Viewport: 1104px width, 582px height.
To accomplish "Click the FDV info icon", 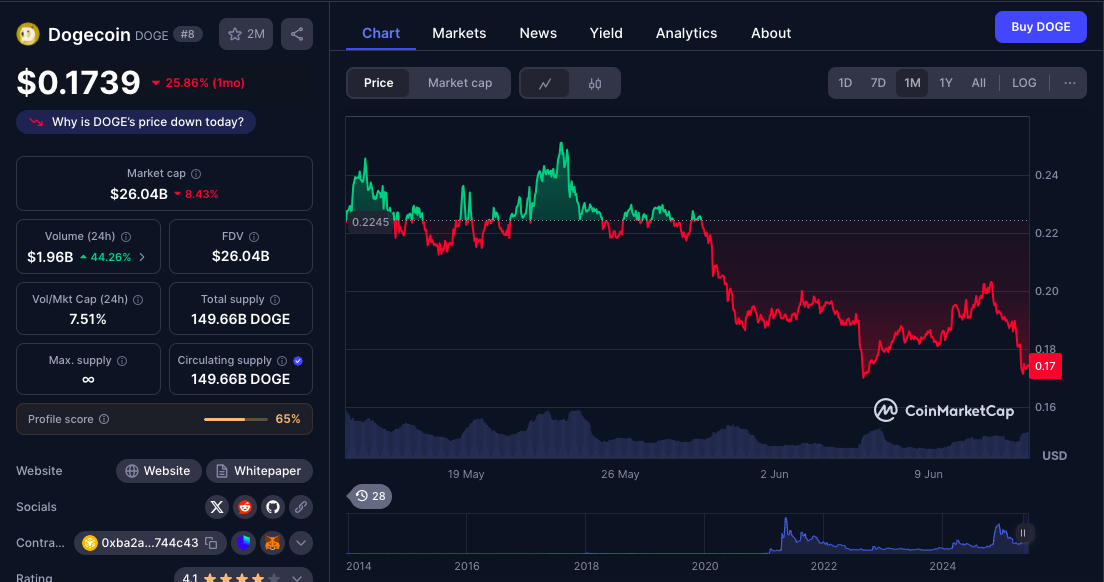I will (254, 237).
